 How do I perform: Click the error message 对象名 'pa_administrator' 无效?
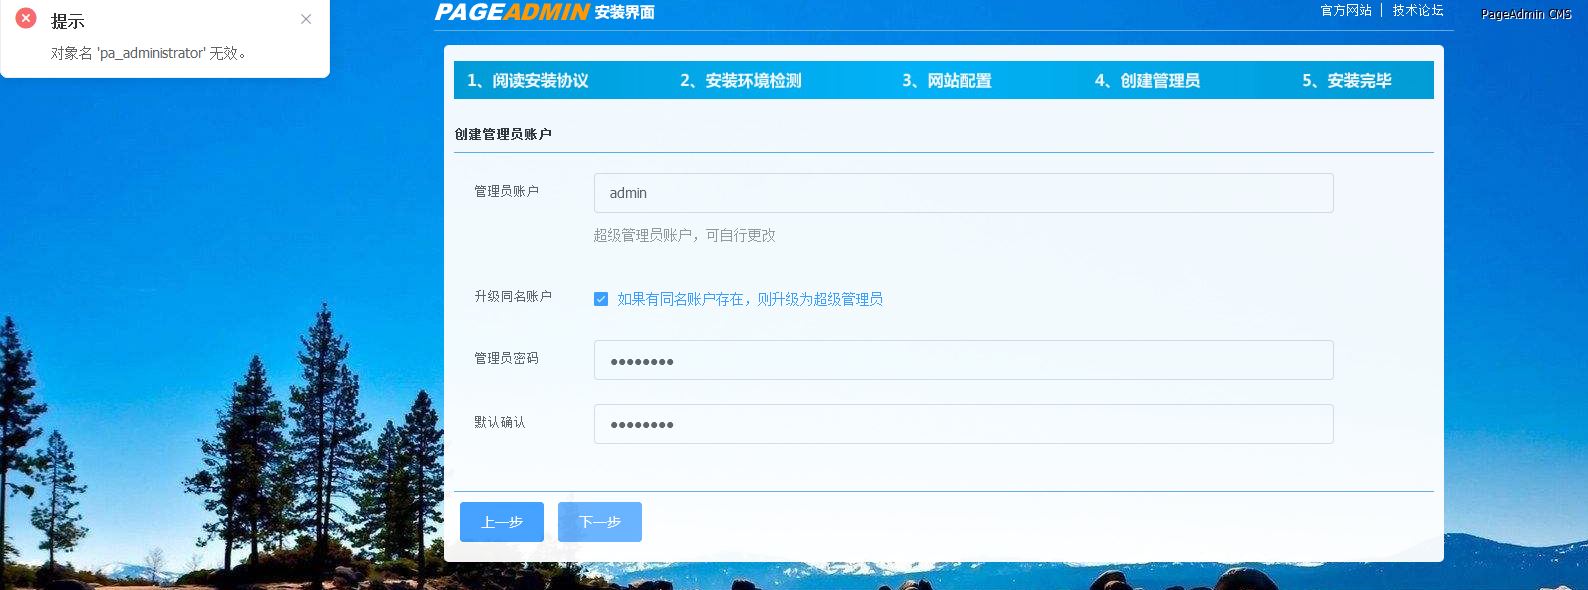(149, 53)
